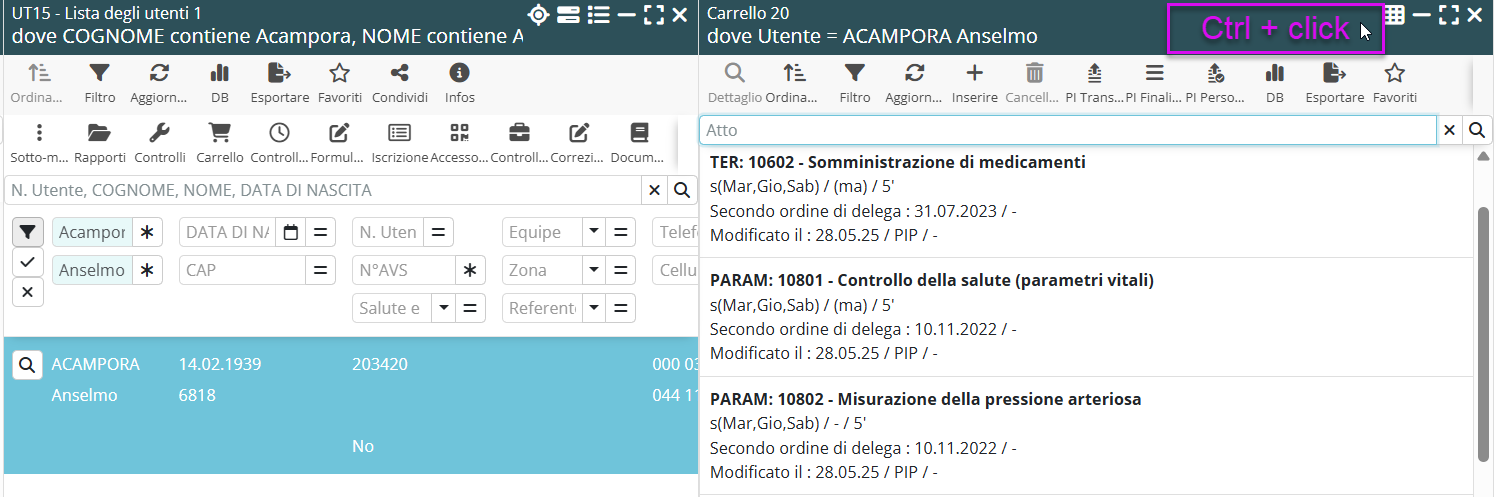Click the Carrello list vertical scrollbar
1496x497 pixels.
click(1484, 330)
